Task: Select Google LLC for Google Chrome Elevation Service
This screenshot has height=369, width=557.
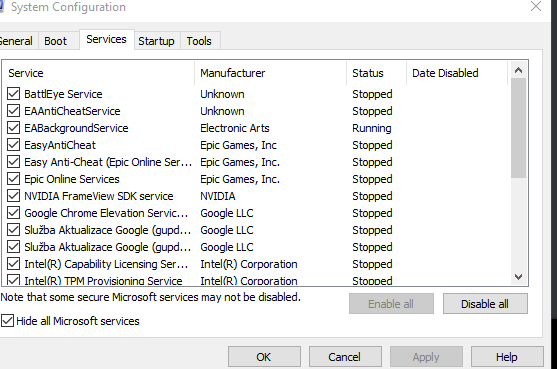Action: click(x=227, y=213)
